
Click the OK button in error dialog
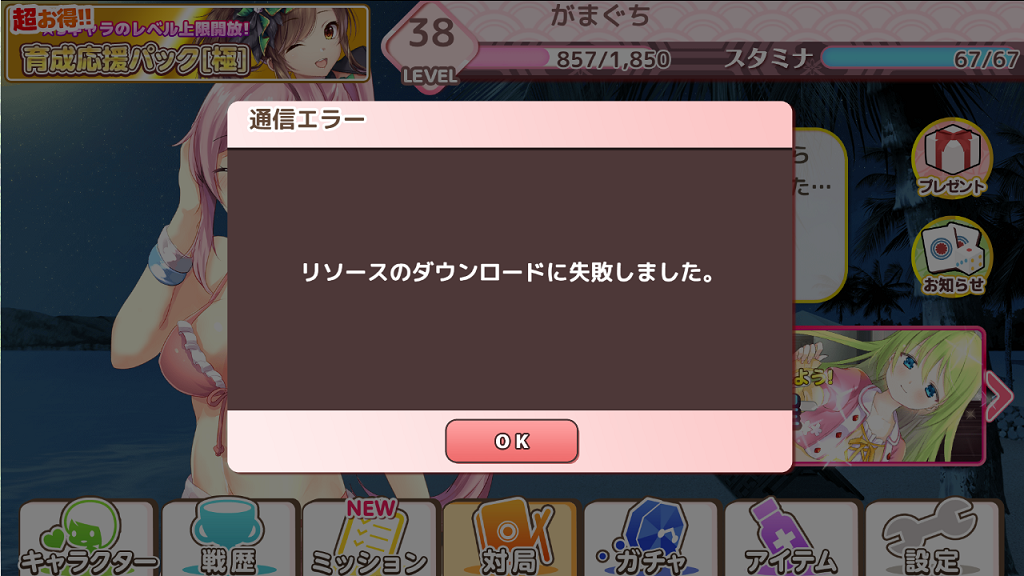(x=511, y=441)
